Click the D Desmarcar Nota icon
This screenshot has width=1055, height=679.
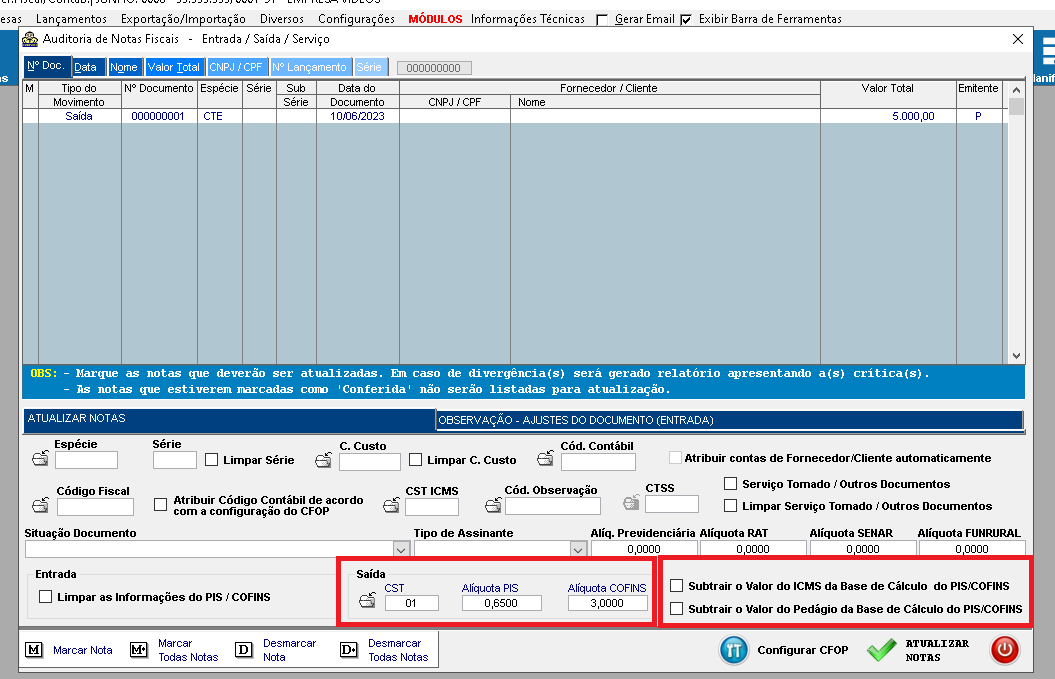point(244,650)
